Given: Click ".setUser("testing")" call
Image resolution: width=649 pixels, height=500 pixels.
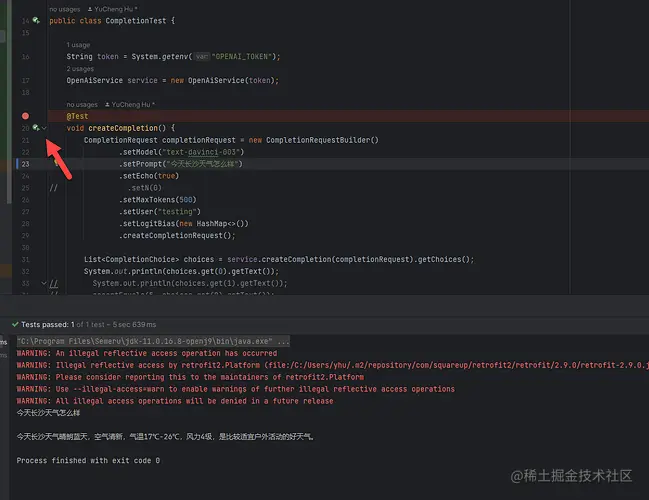Looking at the screenshot, I should pos(160,212).
